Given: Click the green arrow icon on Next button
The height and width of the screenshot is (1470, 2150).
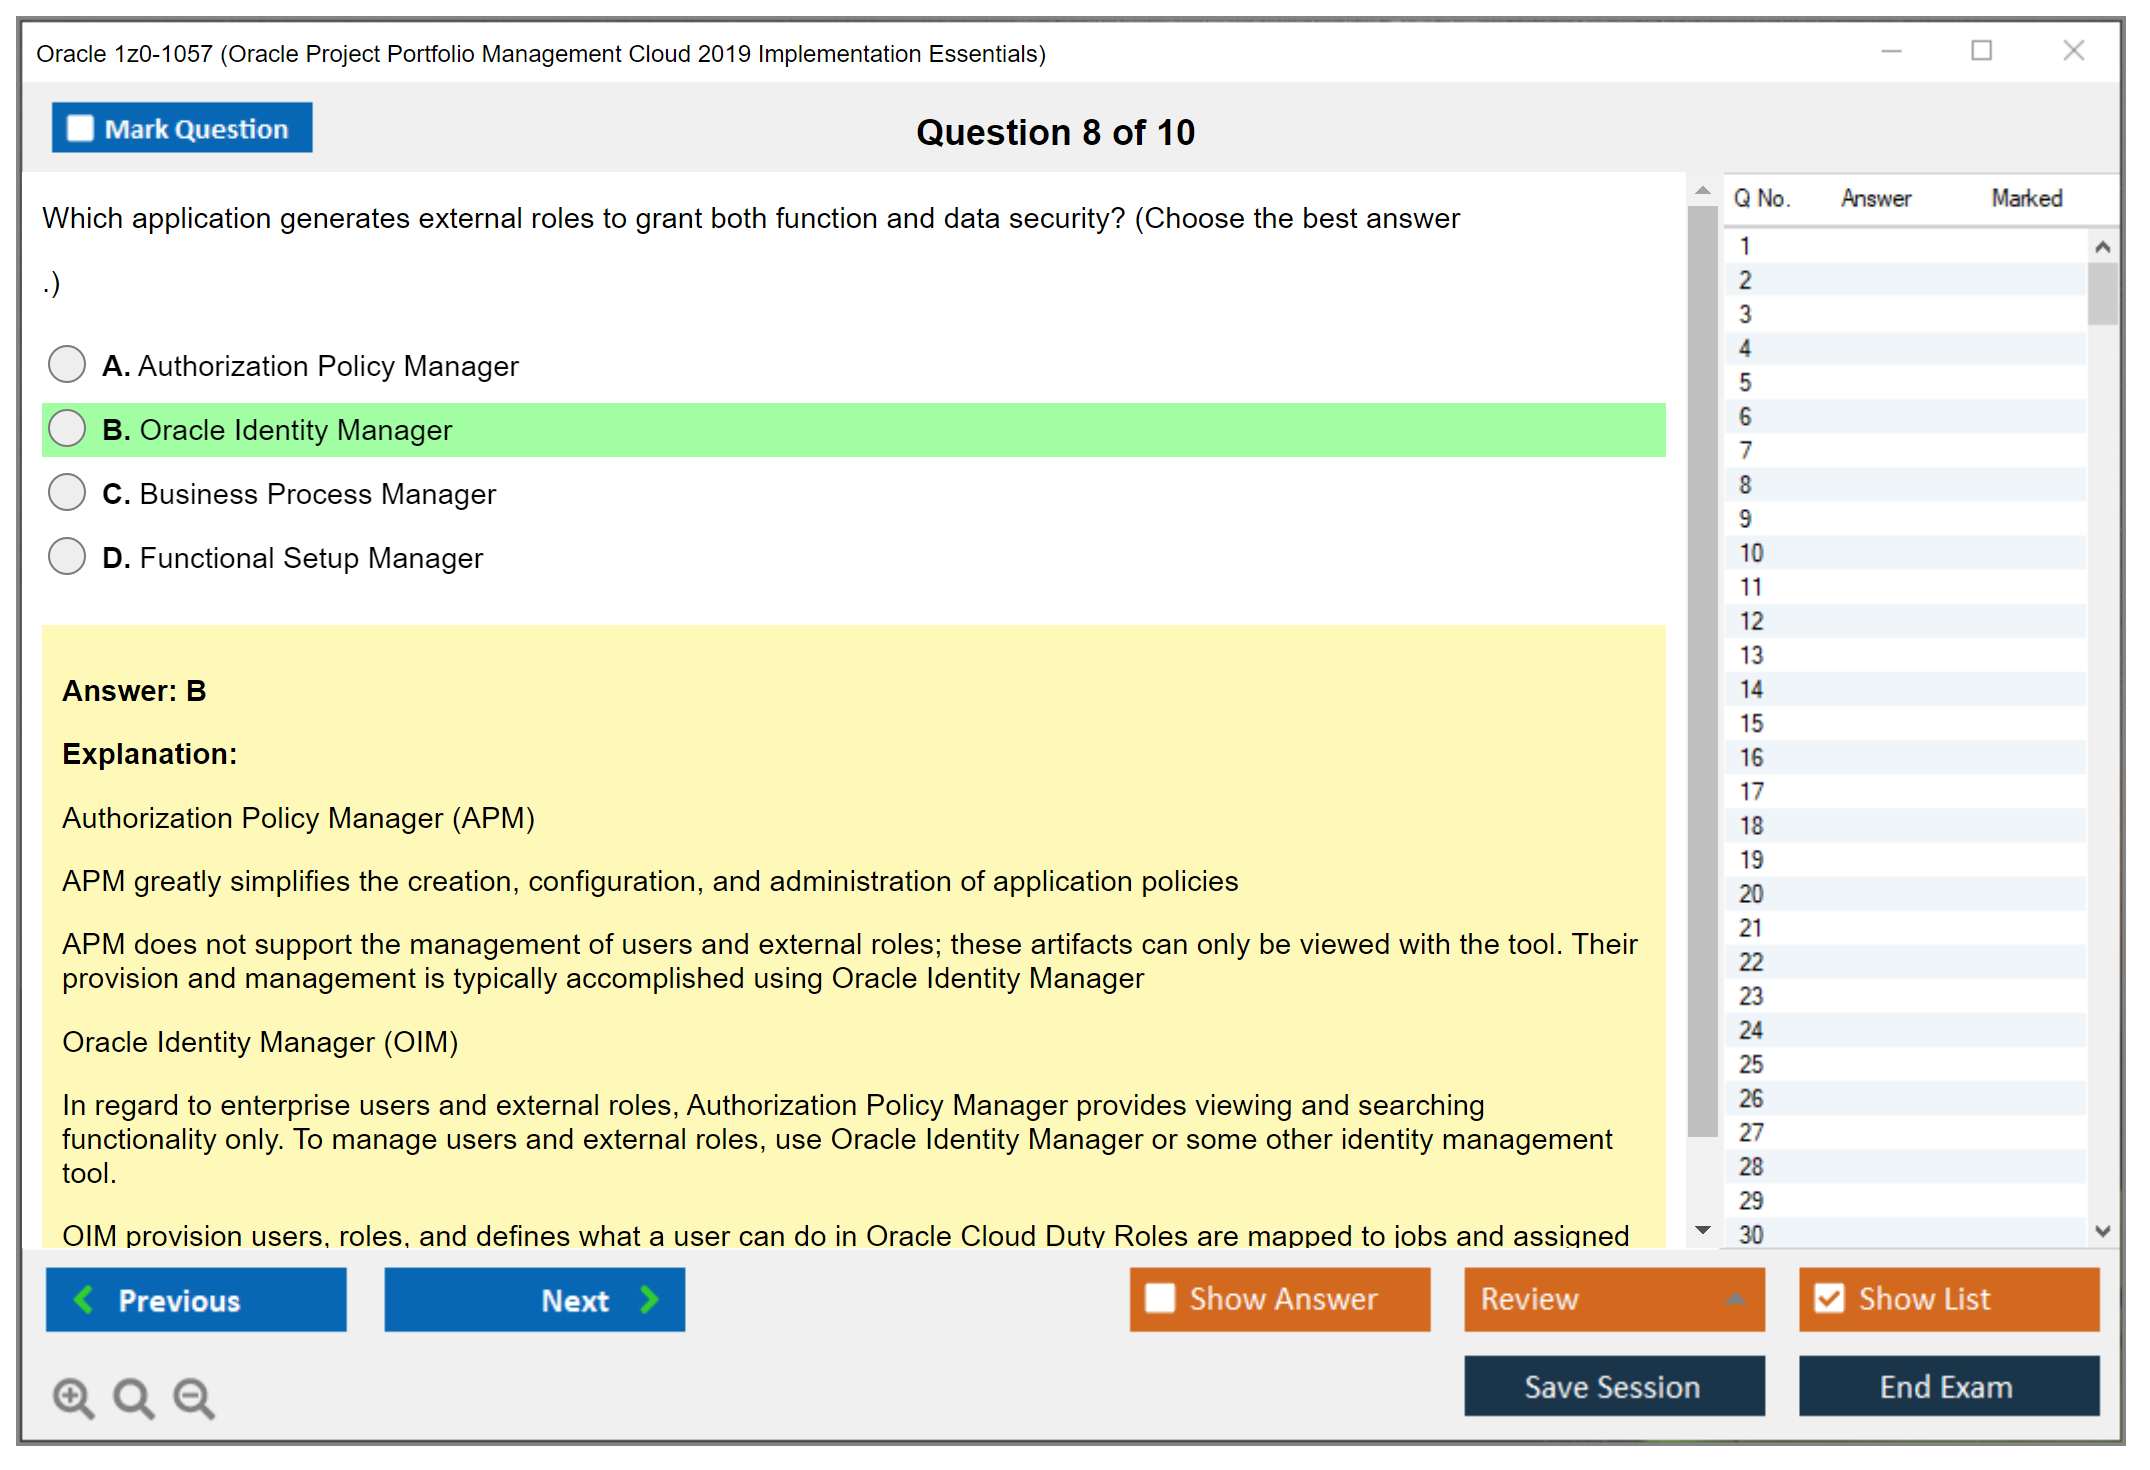Looking at the screenshot, I should pyautogui.click(x=648, y=1299).
